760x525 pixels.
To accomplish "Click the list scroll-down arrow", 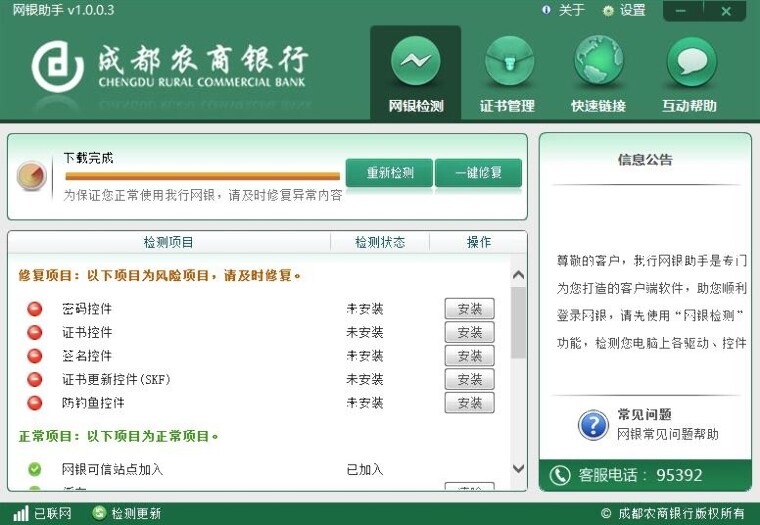I will coord(518,468).
